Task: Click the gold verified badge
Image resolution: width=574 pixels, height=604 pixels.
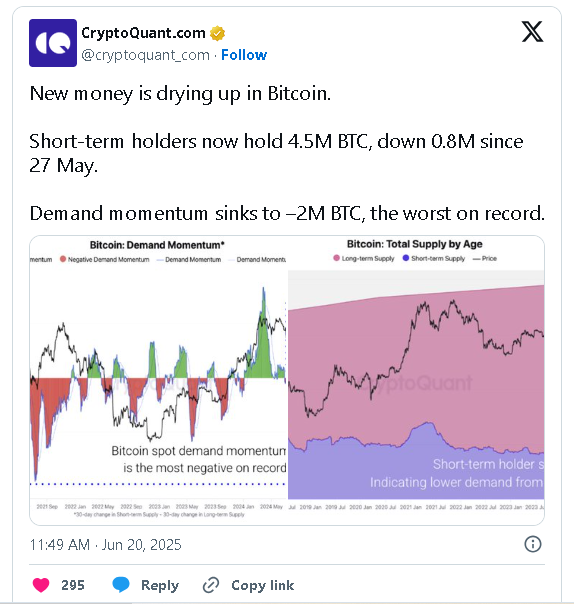Action: point(217,34)
